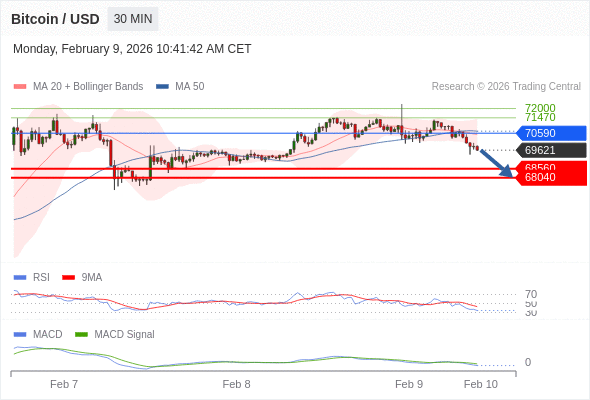Viewport: 590px width, 400px height.
Task: Click the red 9MA legend swatch
Action: [68, 278]
